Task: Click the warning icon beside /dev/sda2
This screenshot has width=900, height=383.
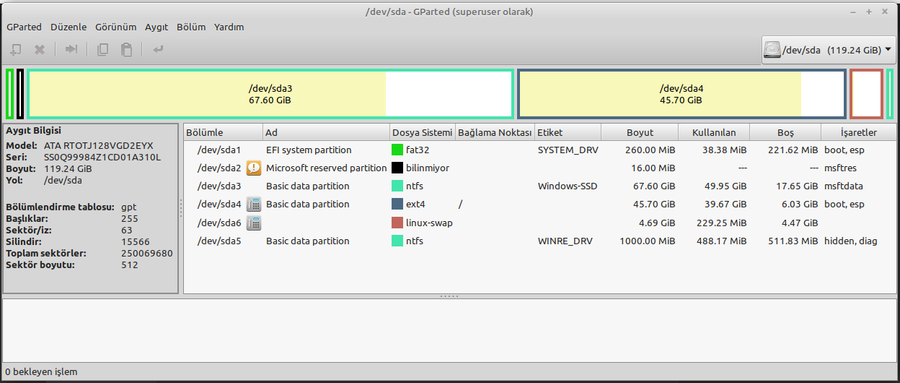Action: pos(254,168)
